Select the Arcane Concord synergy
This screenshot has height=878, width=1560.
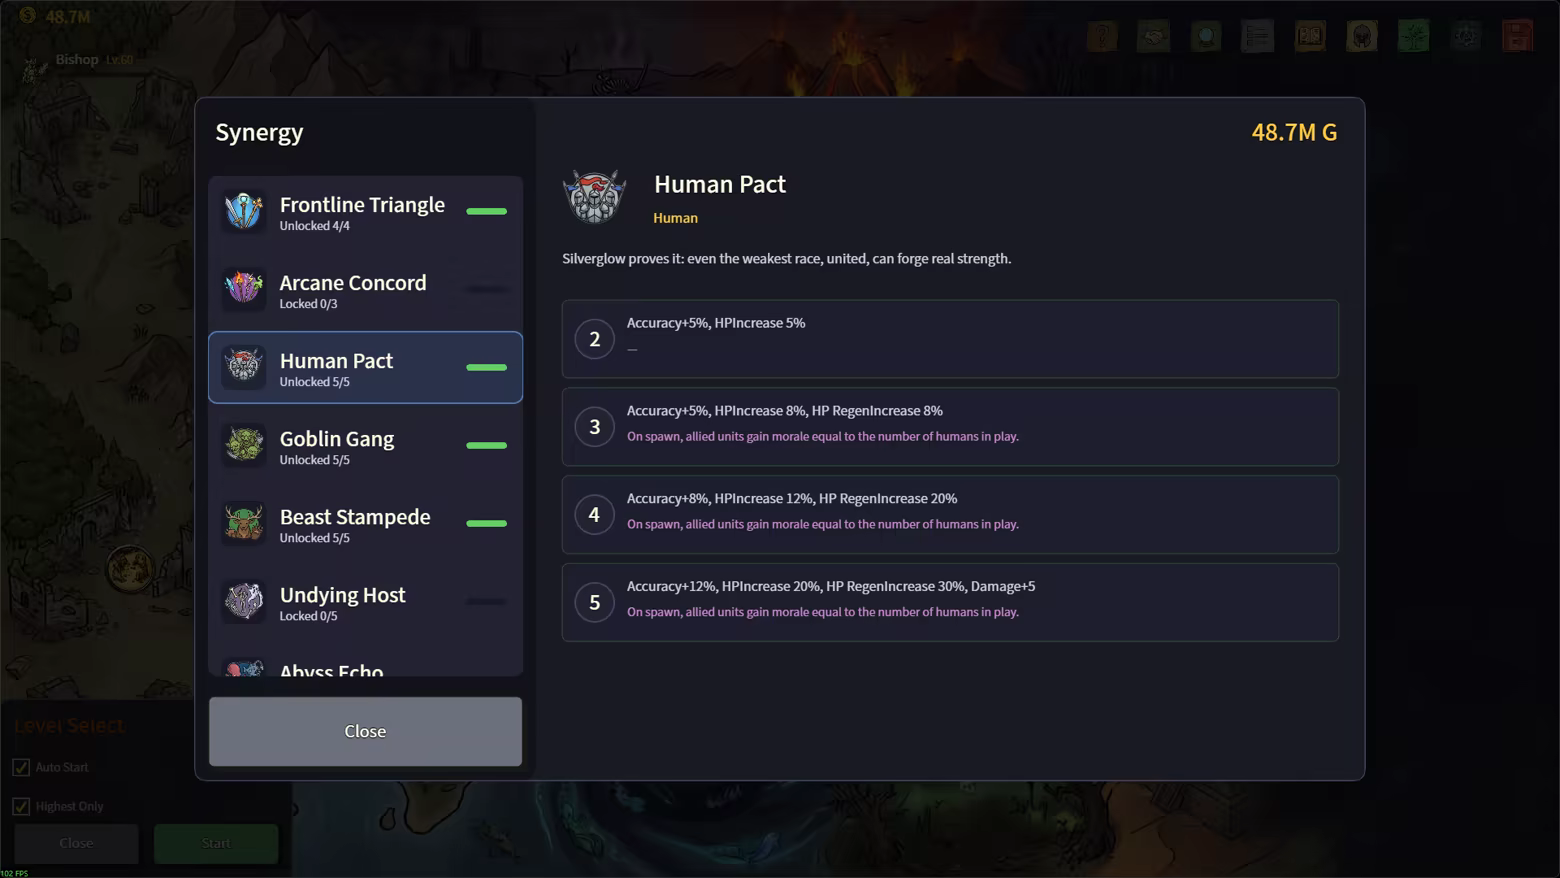tap(365, 290)
